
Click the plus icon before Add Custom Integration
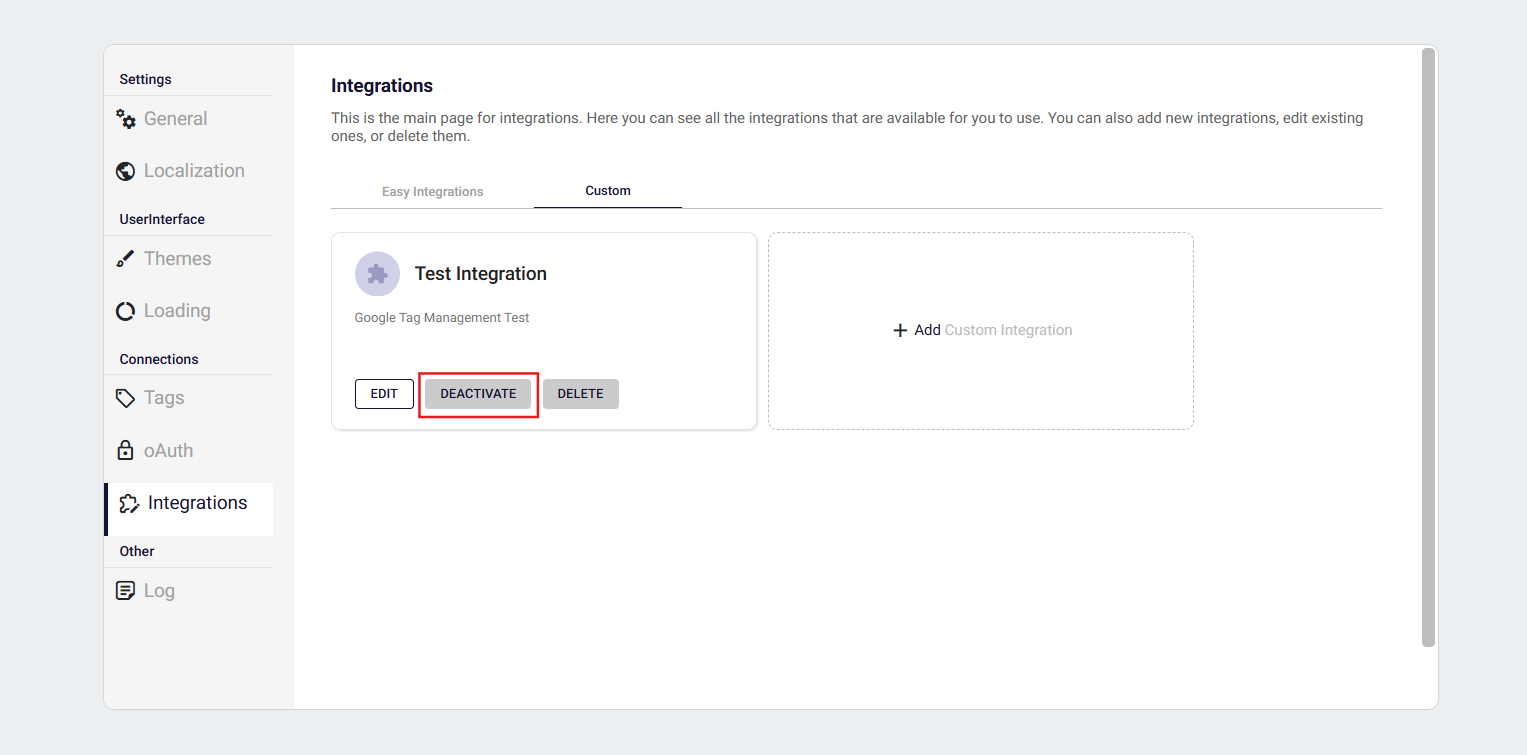(x=900, y=330)
